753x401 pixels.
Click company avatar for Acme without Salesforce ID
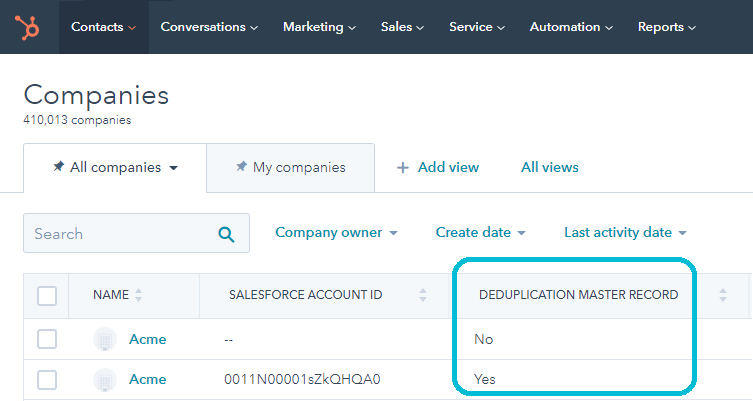(x=105, y=340)
